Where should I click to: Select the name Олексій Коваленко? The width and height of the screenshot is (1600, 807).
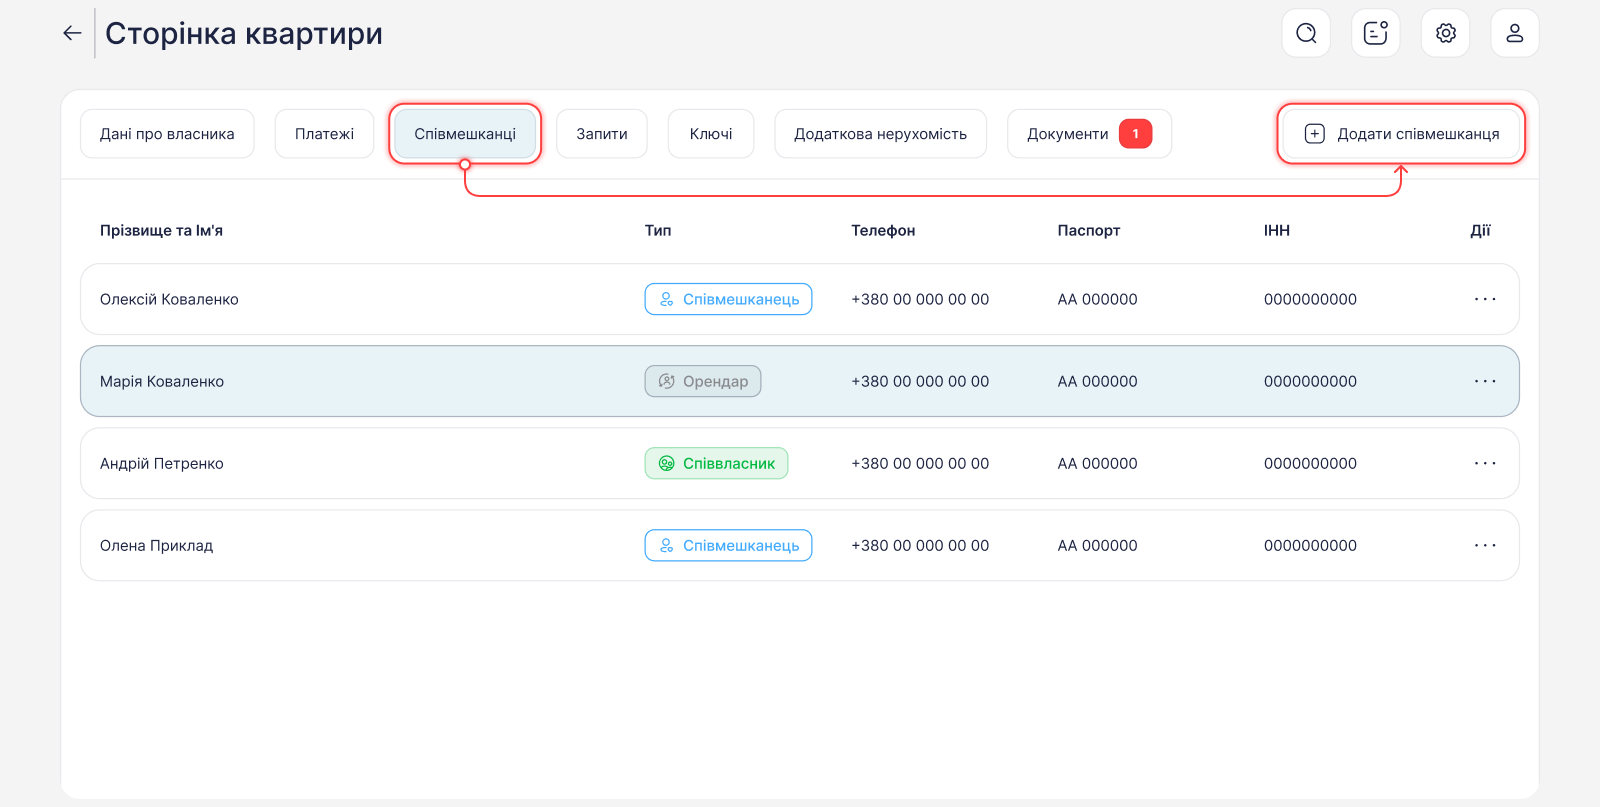coord(169,299)
